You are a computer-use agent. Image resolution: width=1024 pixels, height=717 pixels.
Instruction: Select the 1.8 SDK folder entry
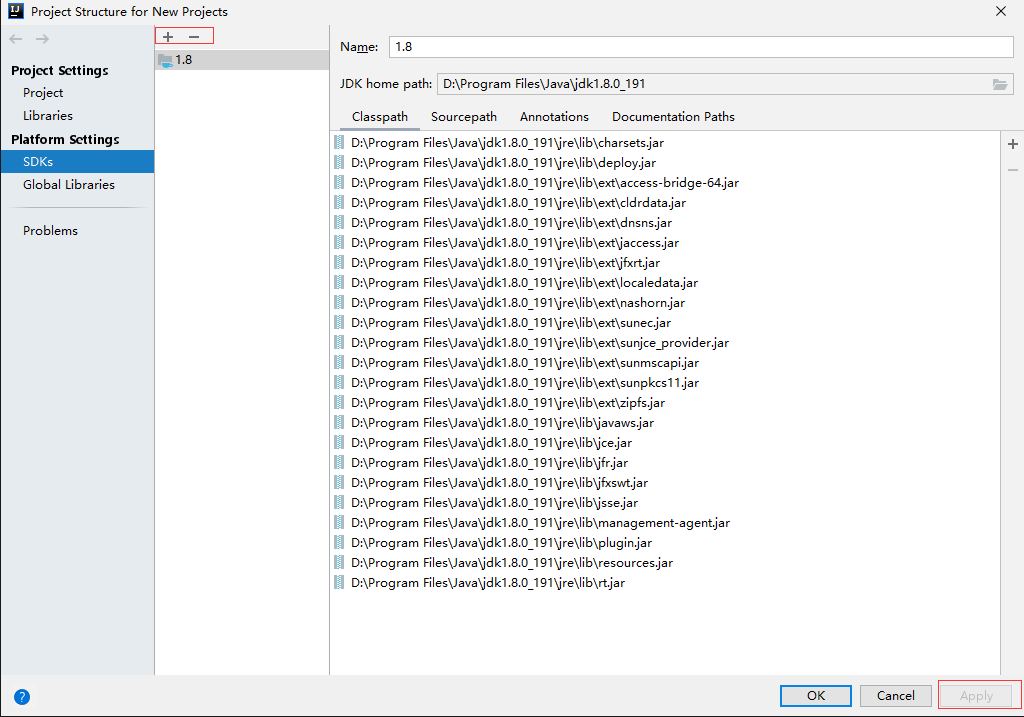point(242,60)
